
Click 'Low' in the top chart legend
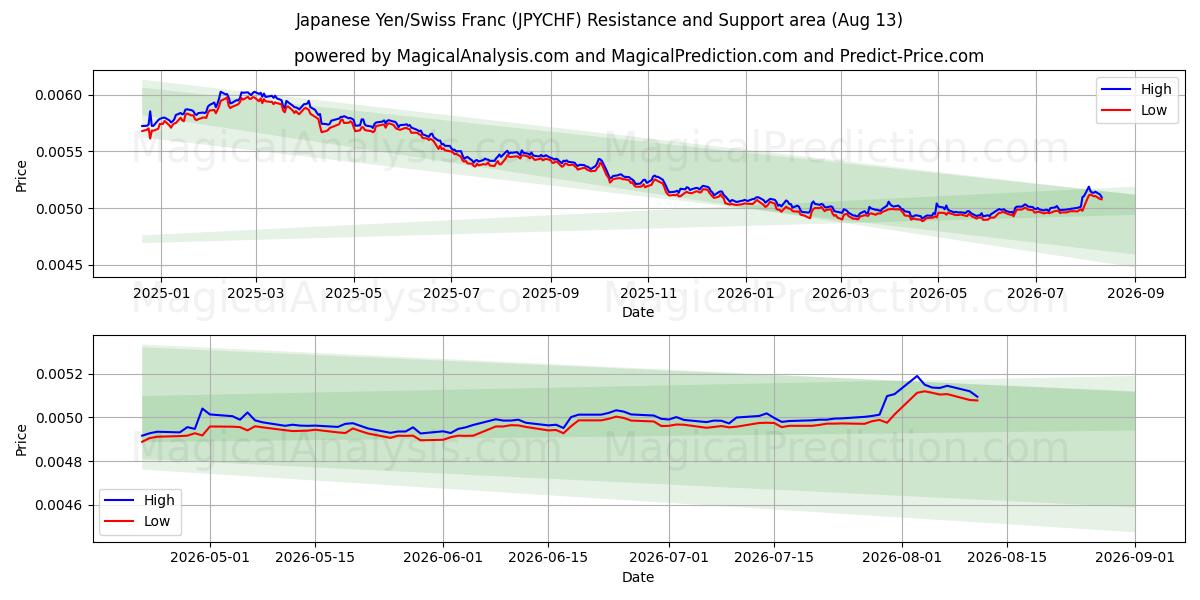pos(1154,110)
